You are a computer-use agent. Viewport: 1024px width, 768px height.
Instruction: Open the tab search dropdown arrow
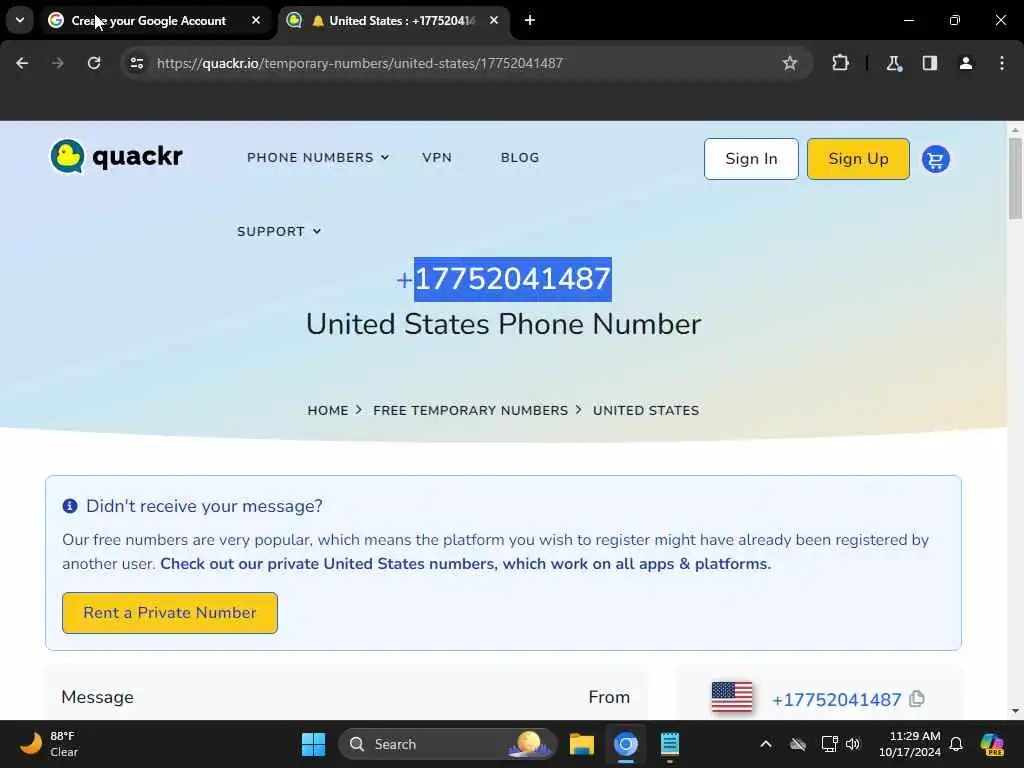pyautogui.click(x=20, y=20)
